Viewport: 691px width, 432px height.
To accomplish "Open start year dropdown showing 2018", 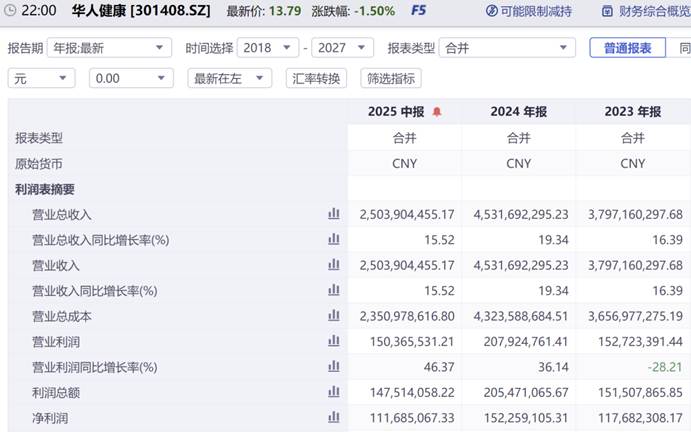I will (x=270, y=48).
